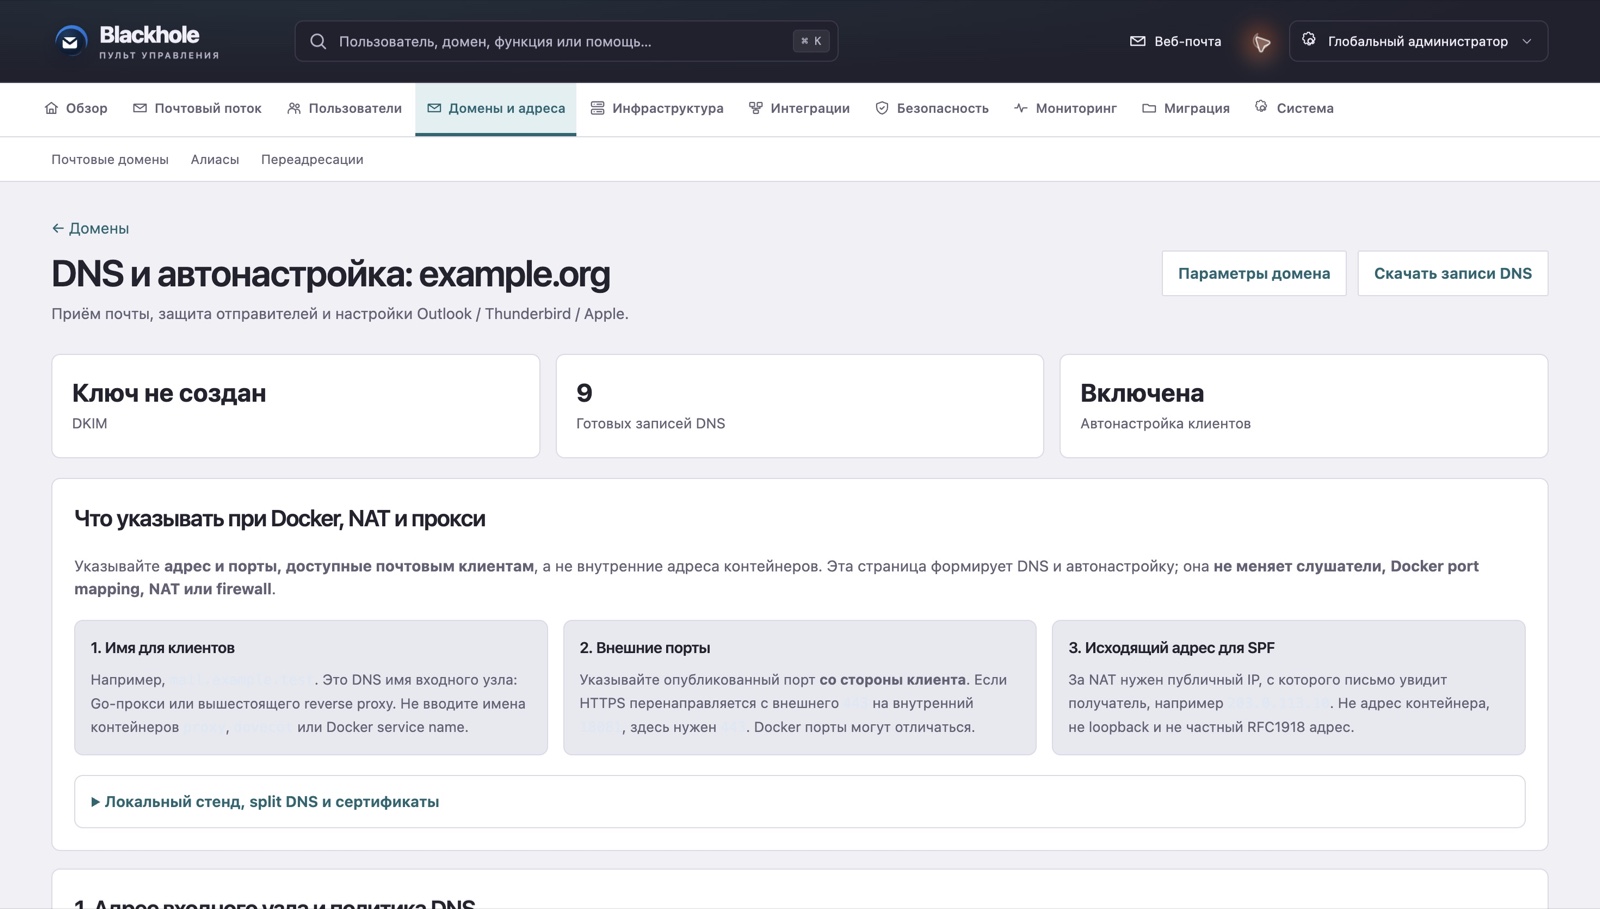
Task: Click the Инфраструктура server icon
Action: click(x=597, y=108)
